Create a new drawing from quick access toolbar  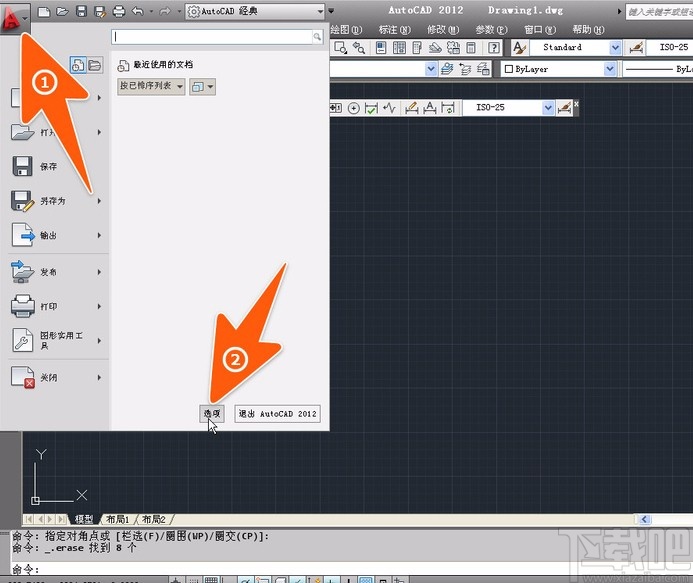[44, 11]
